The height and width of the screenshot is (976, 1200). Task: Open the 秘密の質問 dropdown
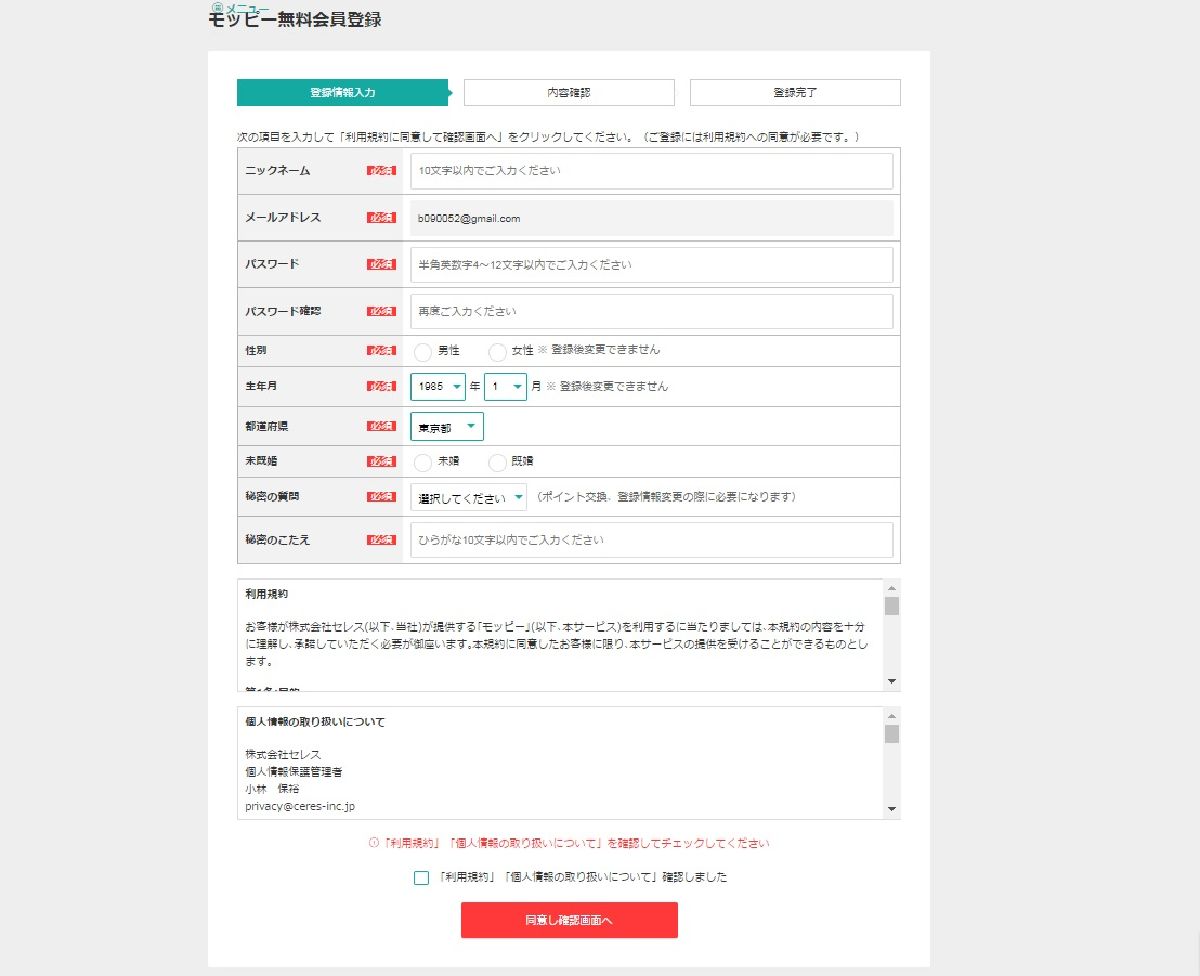468,497
